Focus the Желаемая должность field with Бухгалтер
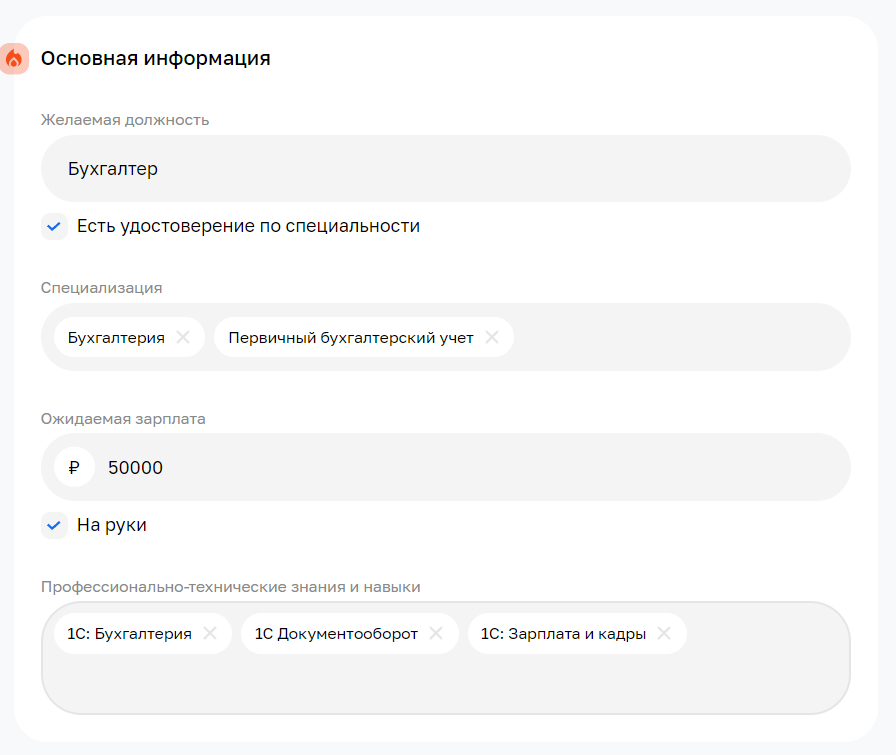The image size is (896, 755). (x=445, y=169)
